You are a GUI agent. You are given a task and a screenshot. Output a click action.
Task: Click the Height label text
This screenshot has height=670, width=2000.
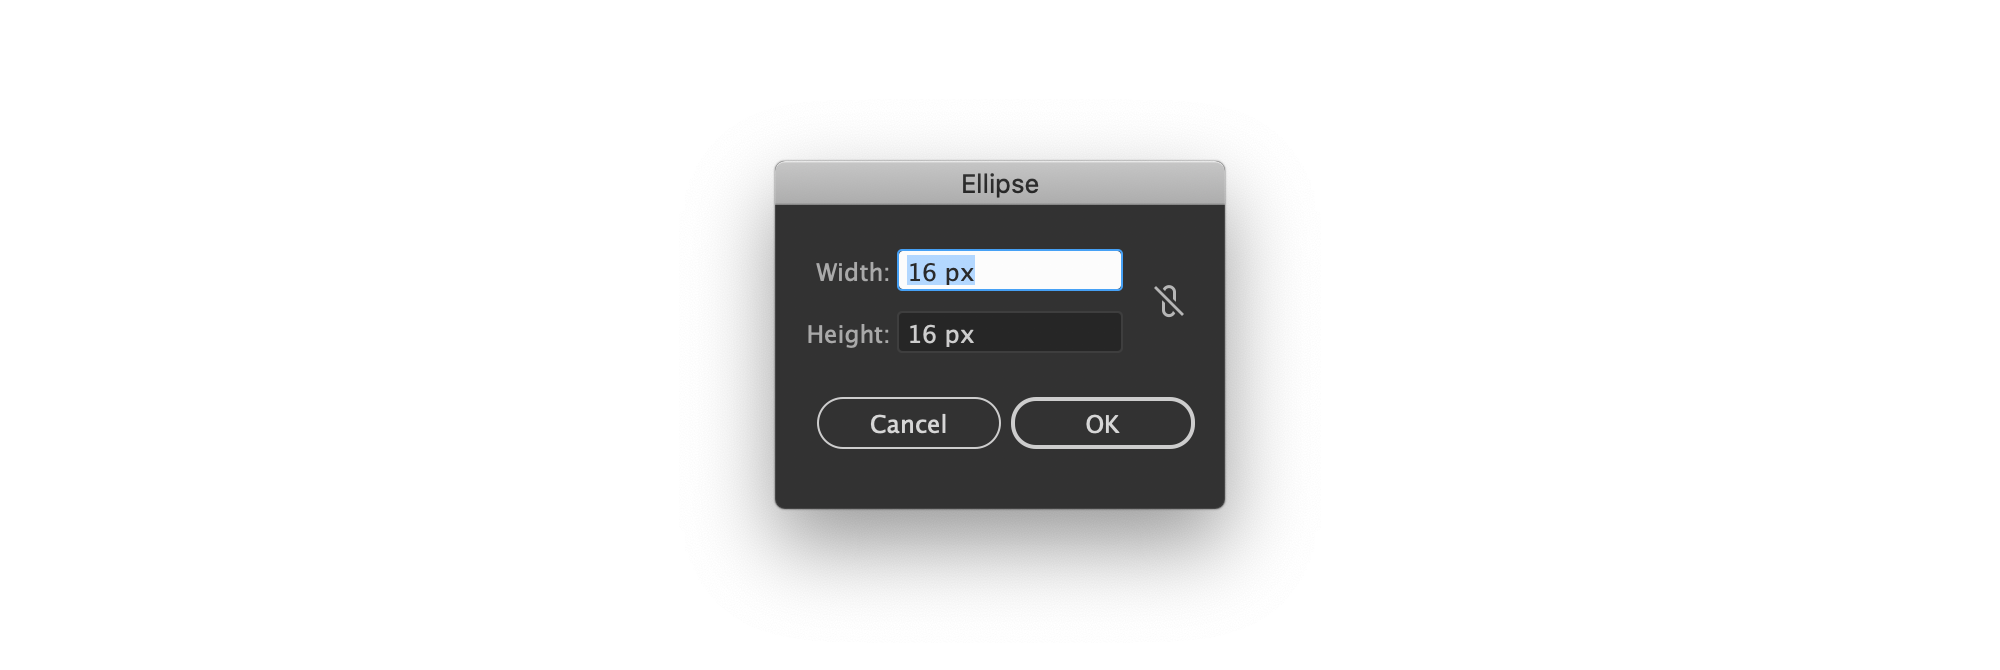pyautogui.click(x=848, y=334)
